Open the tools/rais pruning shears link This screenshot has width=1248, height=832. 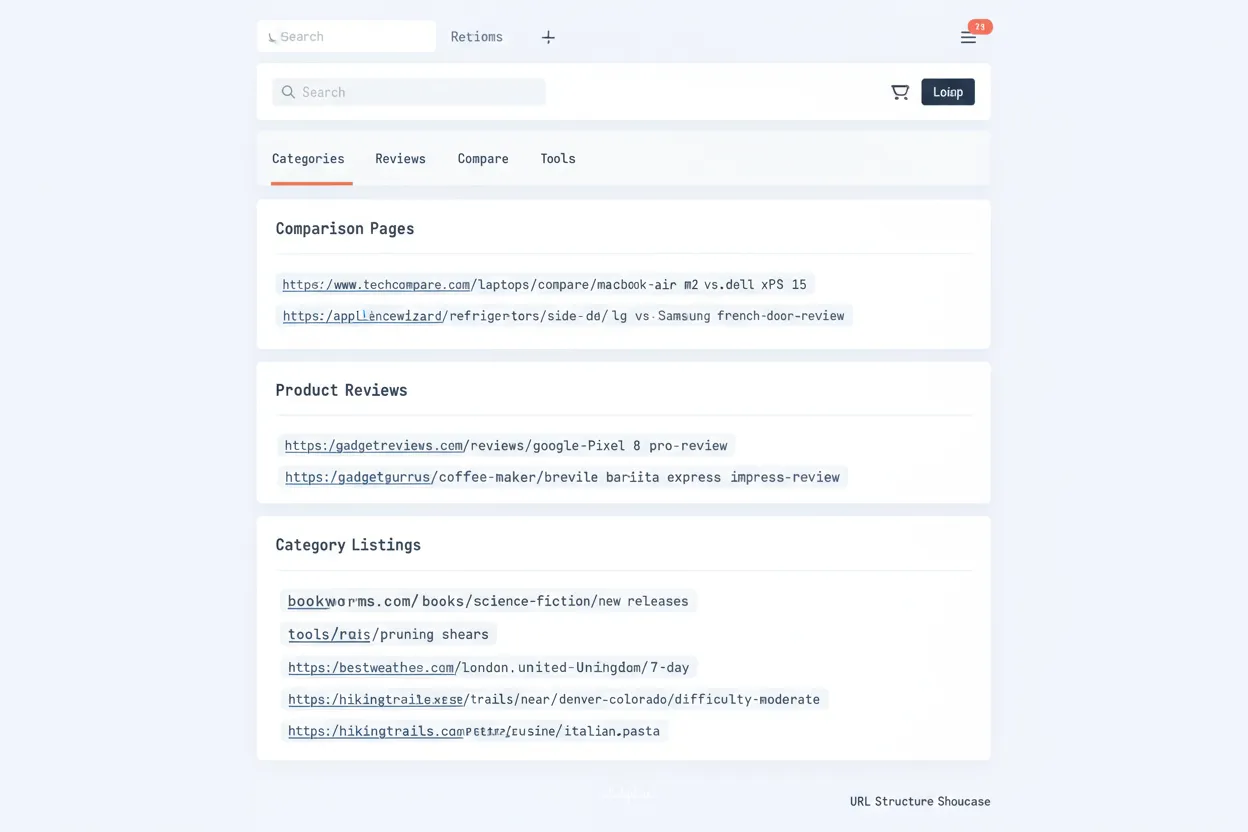tap(388, 633)
